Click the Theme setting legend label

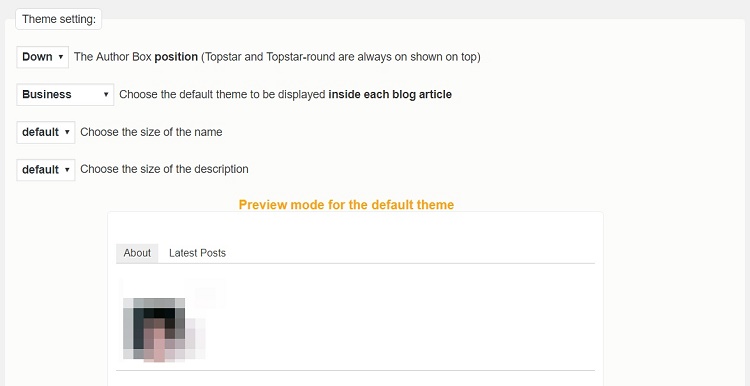click(x=59, y=19)
